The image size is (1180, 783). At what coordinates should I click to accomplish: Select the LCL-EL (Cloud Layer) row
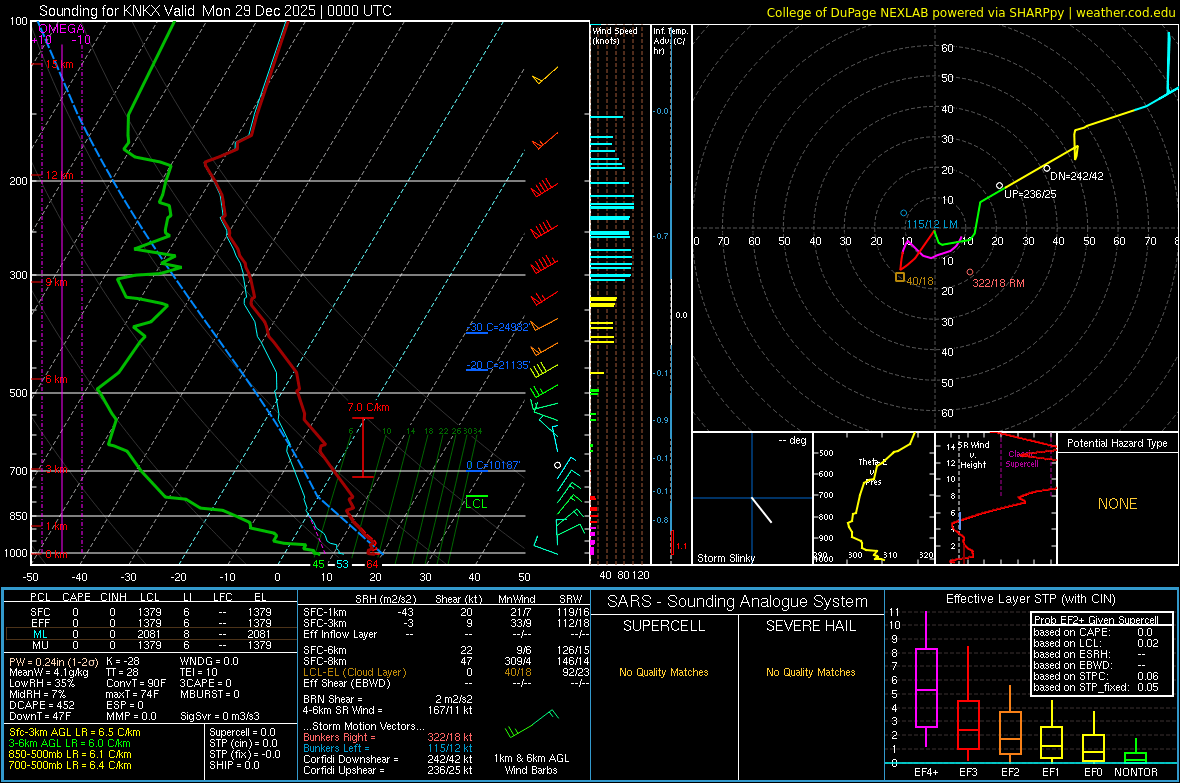446,672
